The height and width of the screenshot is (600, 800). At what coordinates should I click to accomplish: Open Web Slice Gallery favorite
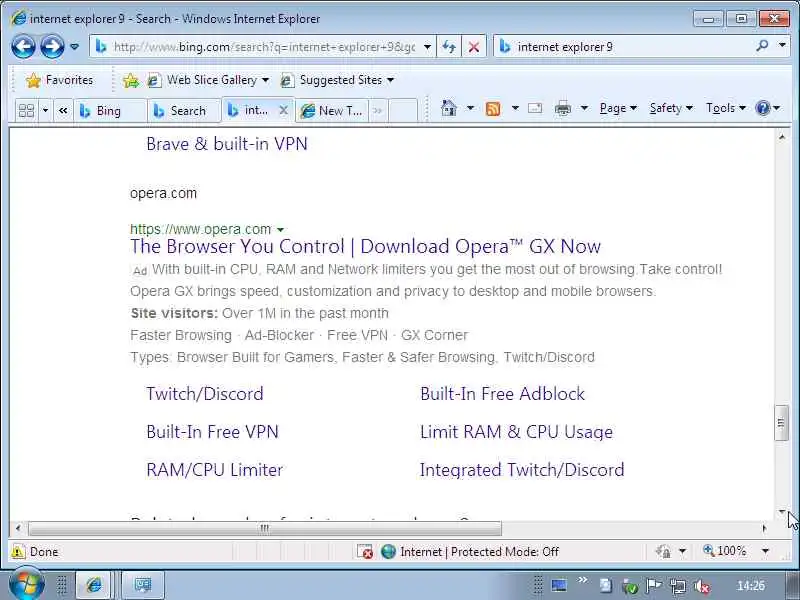(208, 80)
